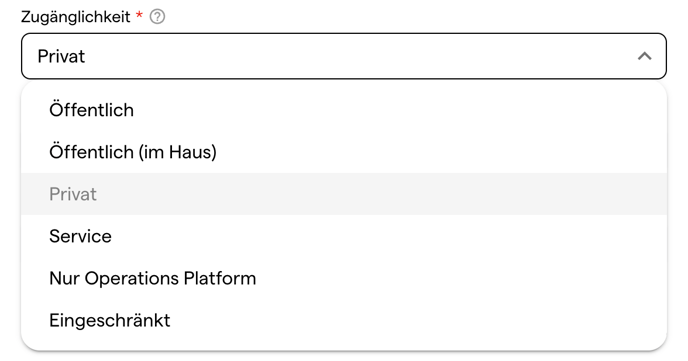The image size is (688, 361).
Task: Change the selection to Nur Operations Platform
Action: coord(344,278)
